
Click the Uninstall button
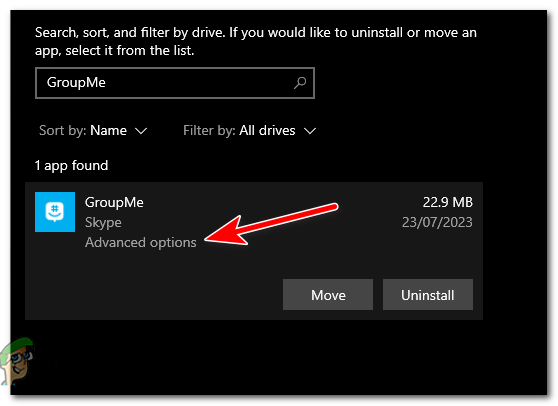coord(428,295)
